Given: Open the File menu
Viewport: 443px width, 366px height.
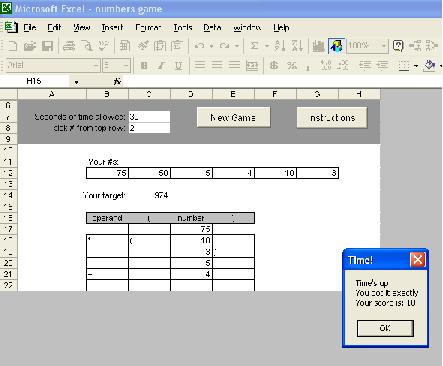Looking at the screenshot, I should [x=30, y=28].
